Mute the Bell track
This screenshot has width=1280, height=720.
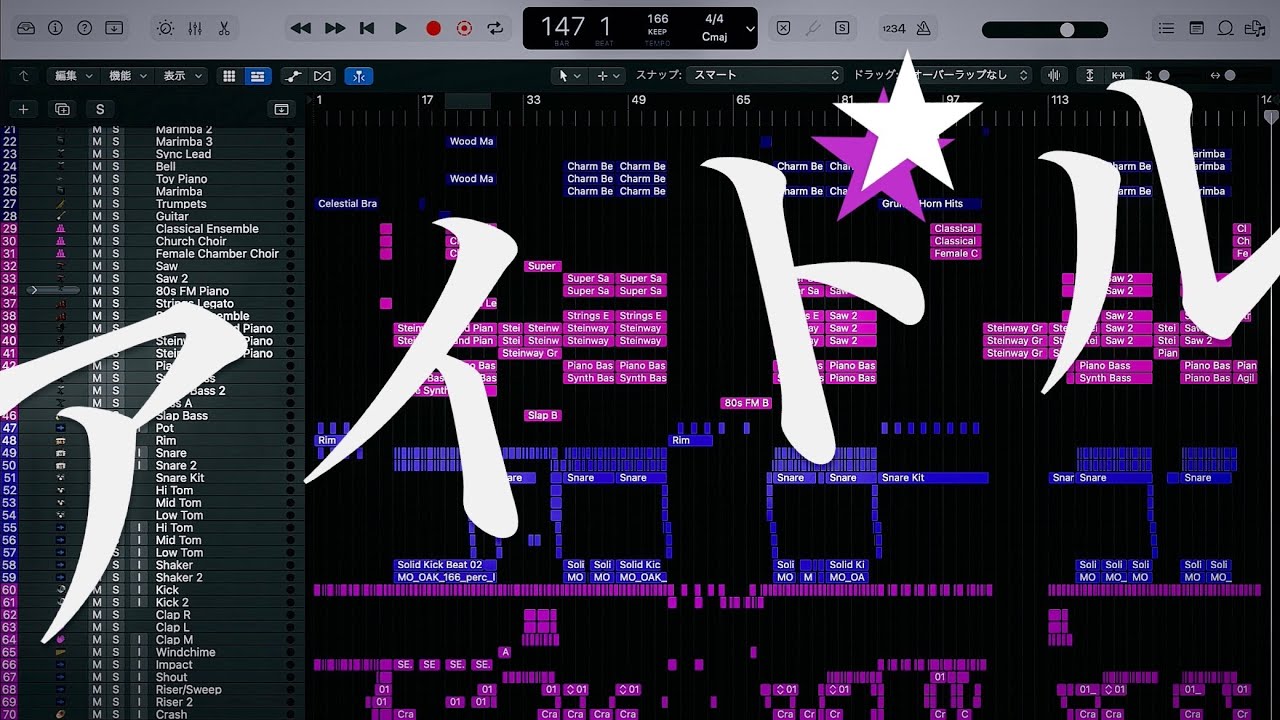pos(97,167)
